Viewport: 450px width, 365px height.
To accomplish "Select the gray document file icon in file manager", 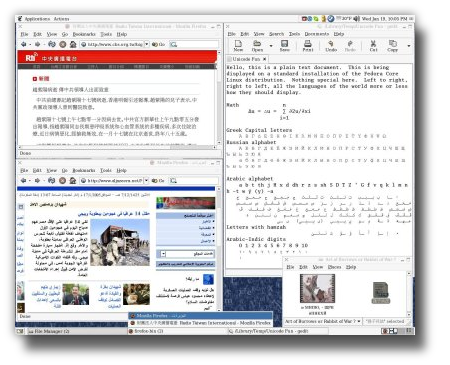I will [380, 292].
